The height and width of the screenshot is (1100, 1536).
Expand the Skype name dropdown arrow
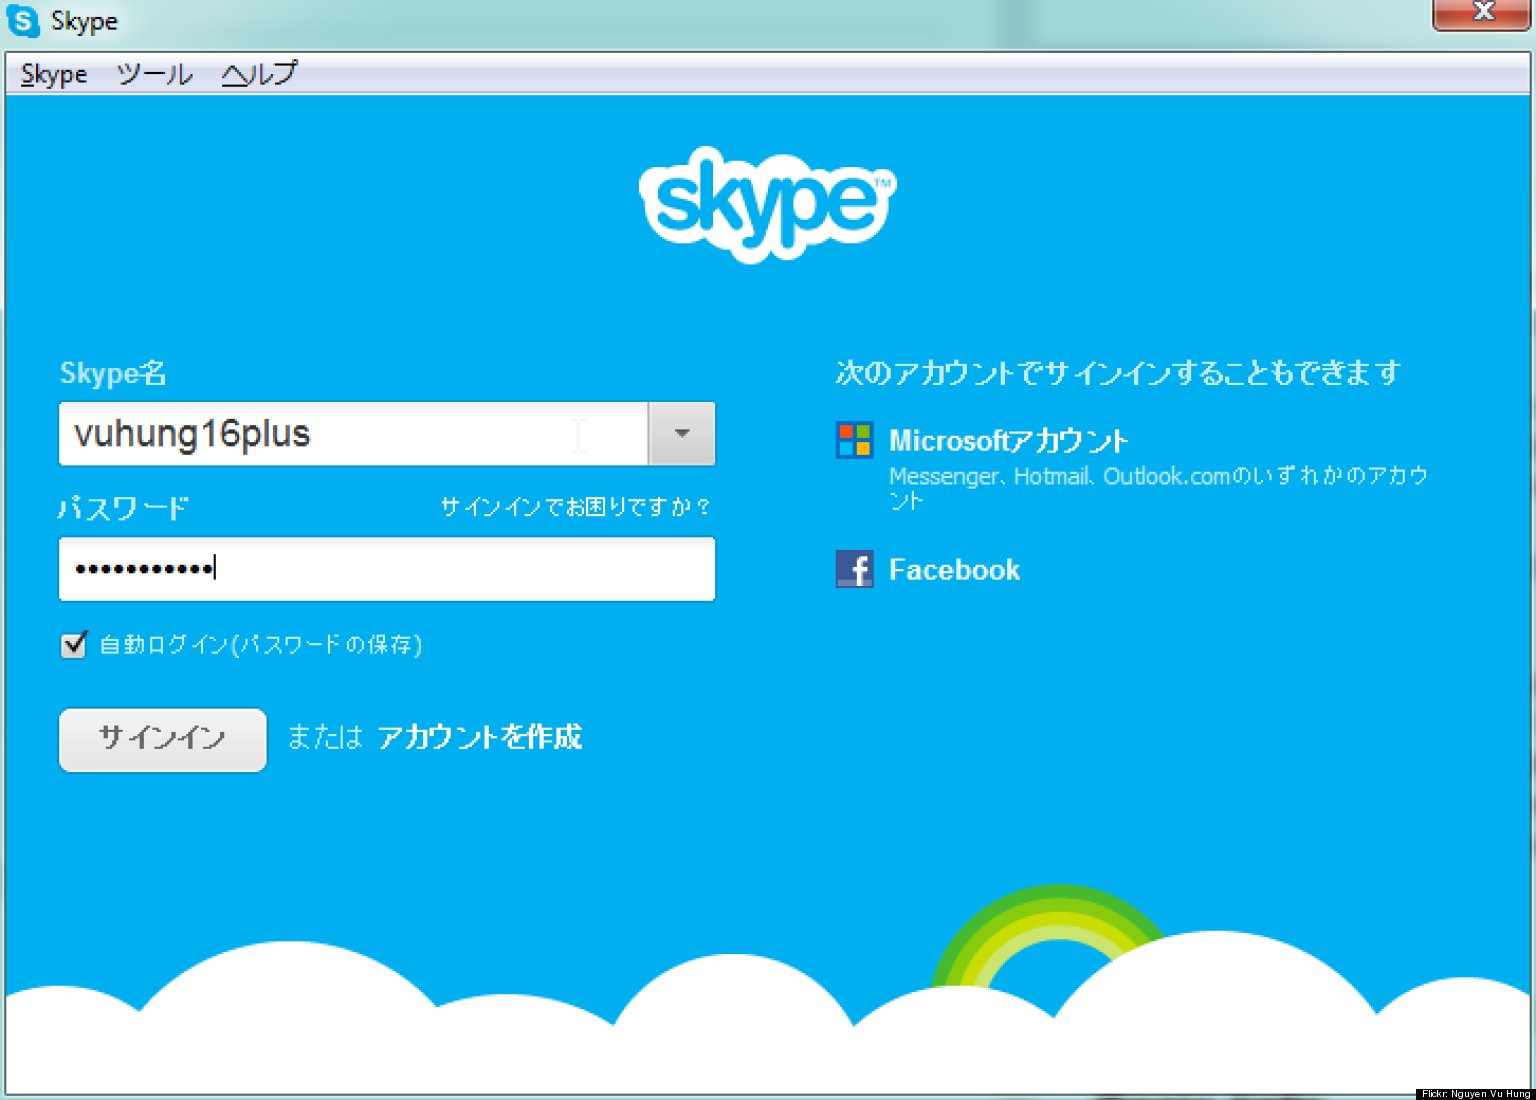[x=682, y=434]
